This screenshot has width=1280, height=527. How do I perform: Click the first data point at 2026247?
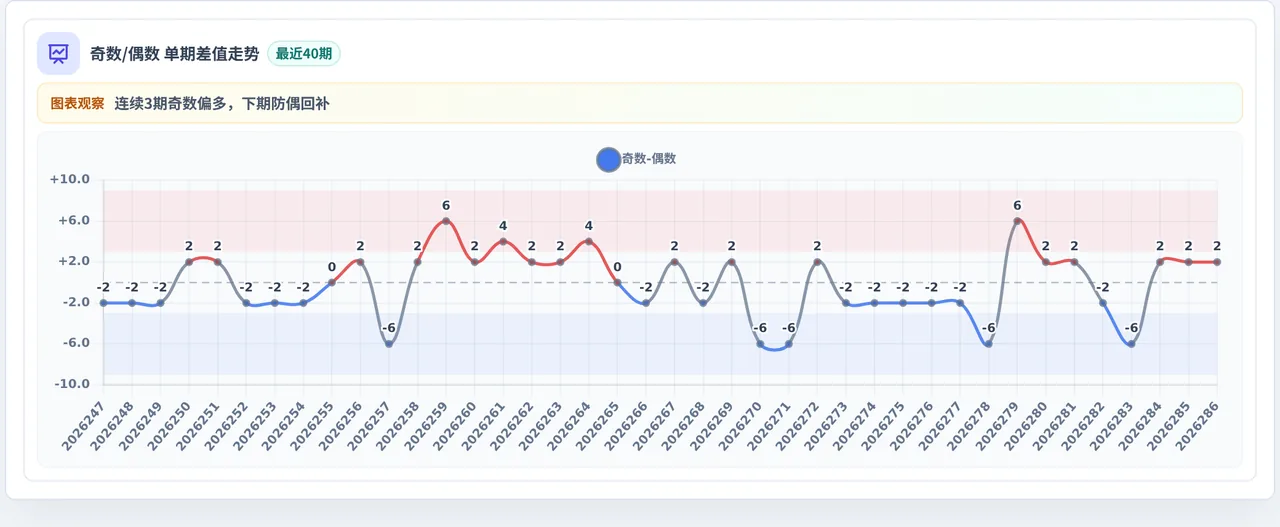coord(103,303)
